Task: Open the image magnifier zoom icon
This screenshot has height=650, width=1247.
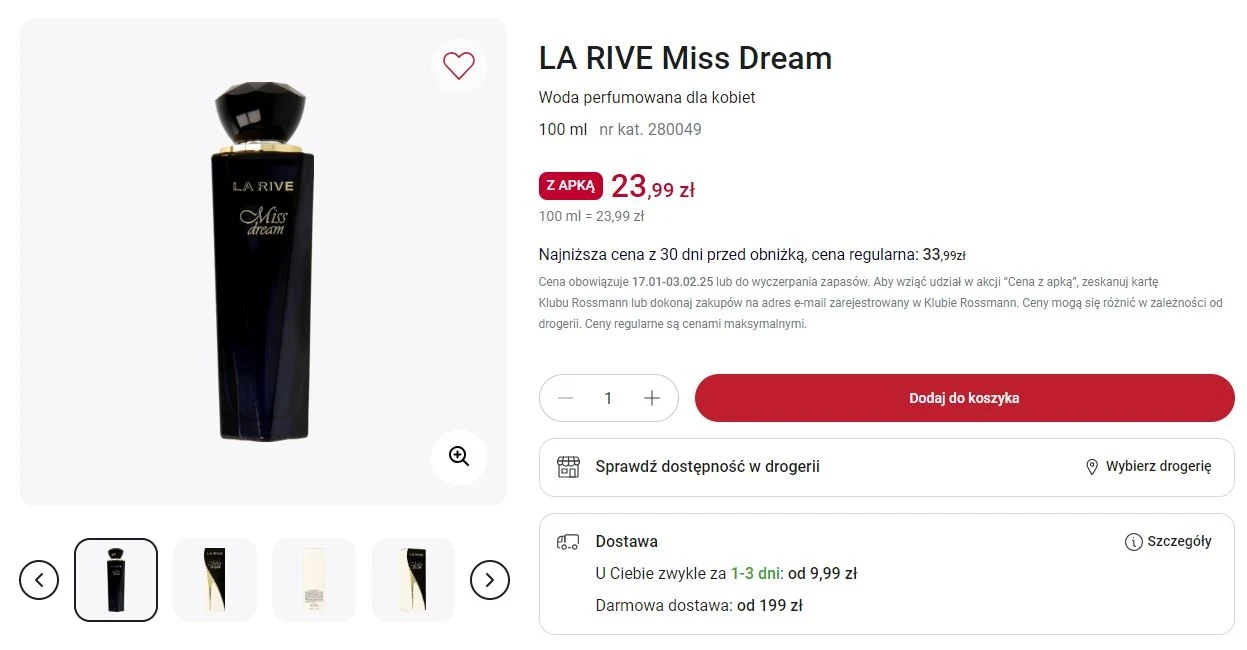Action: (x=459, y=456)
